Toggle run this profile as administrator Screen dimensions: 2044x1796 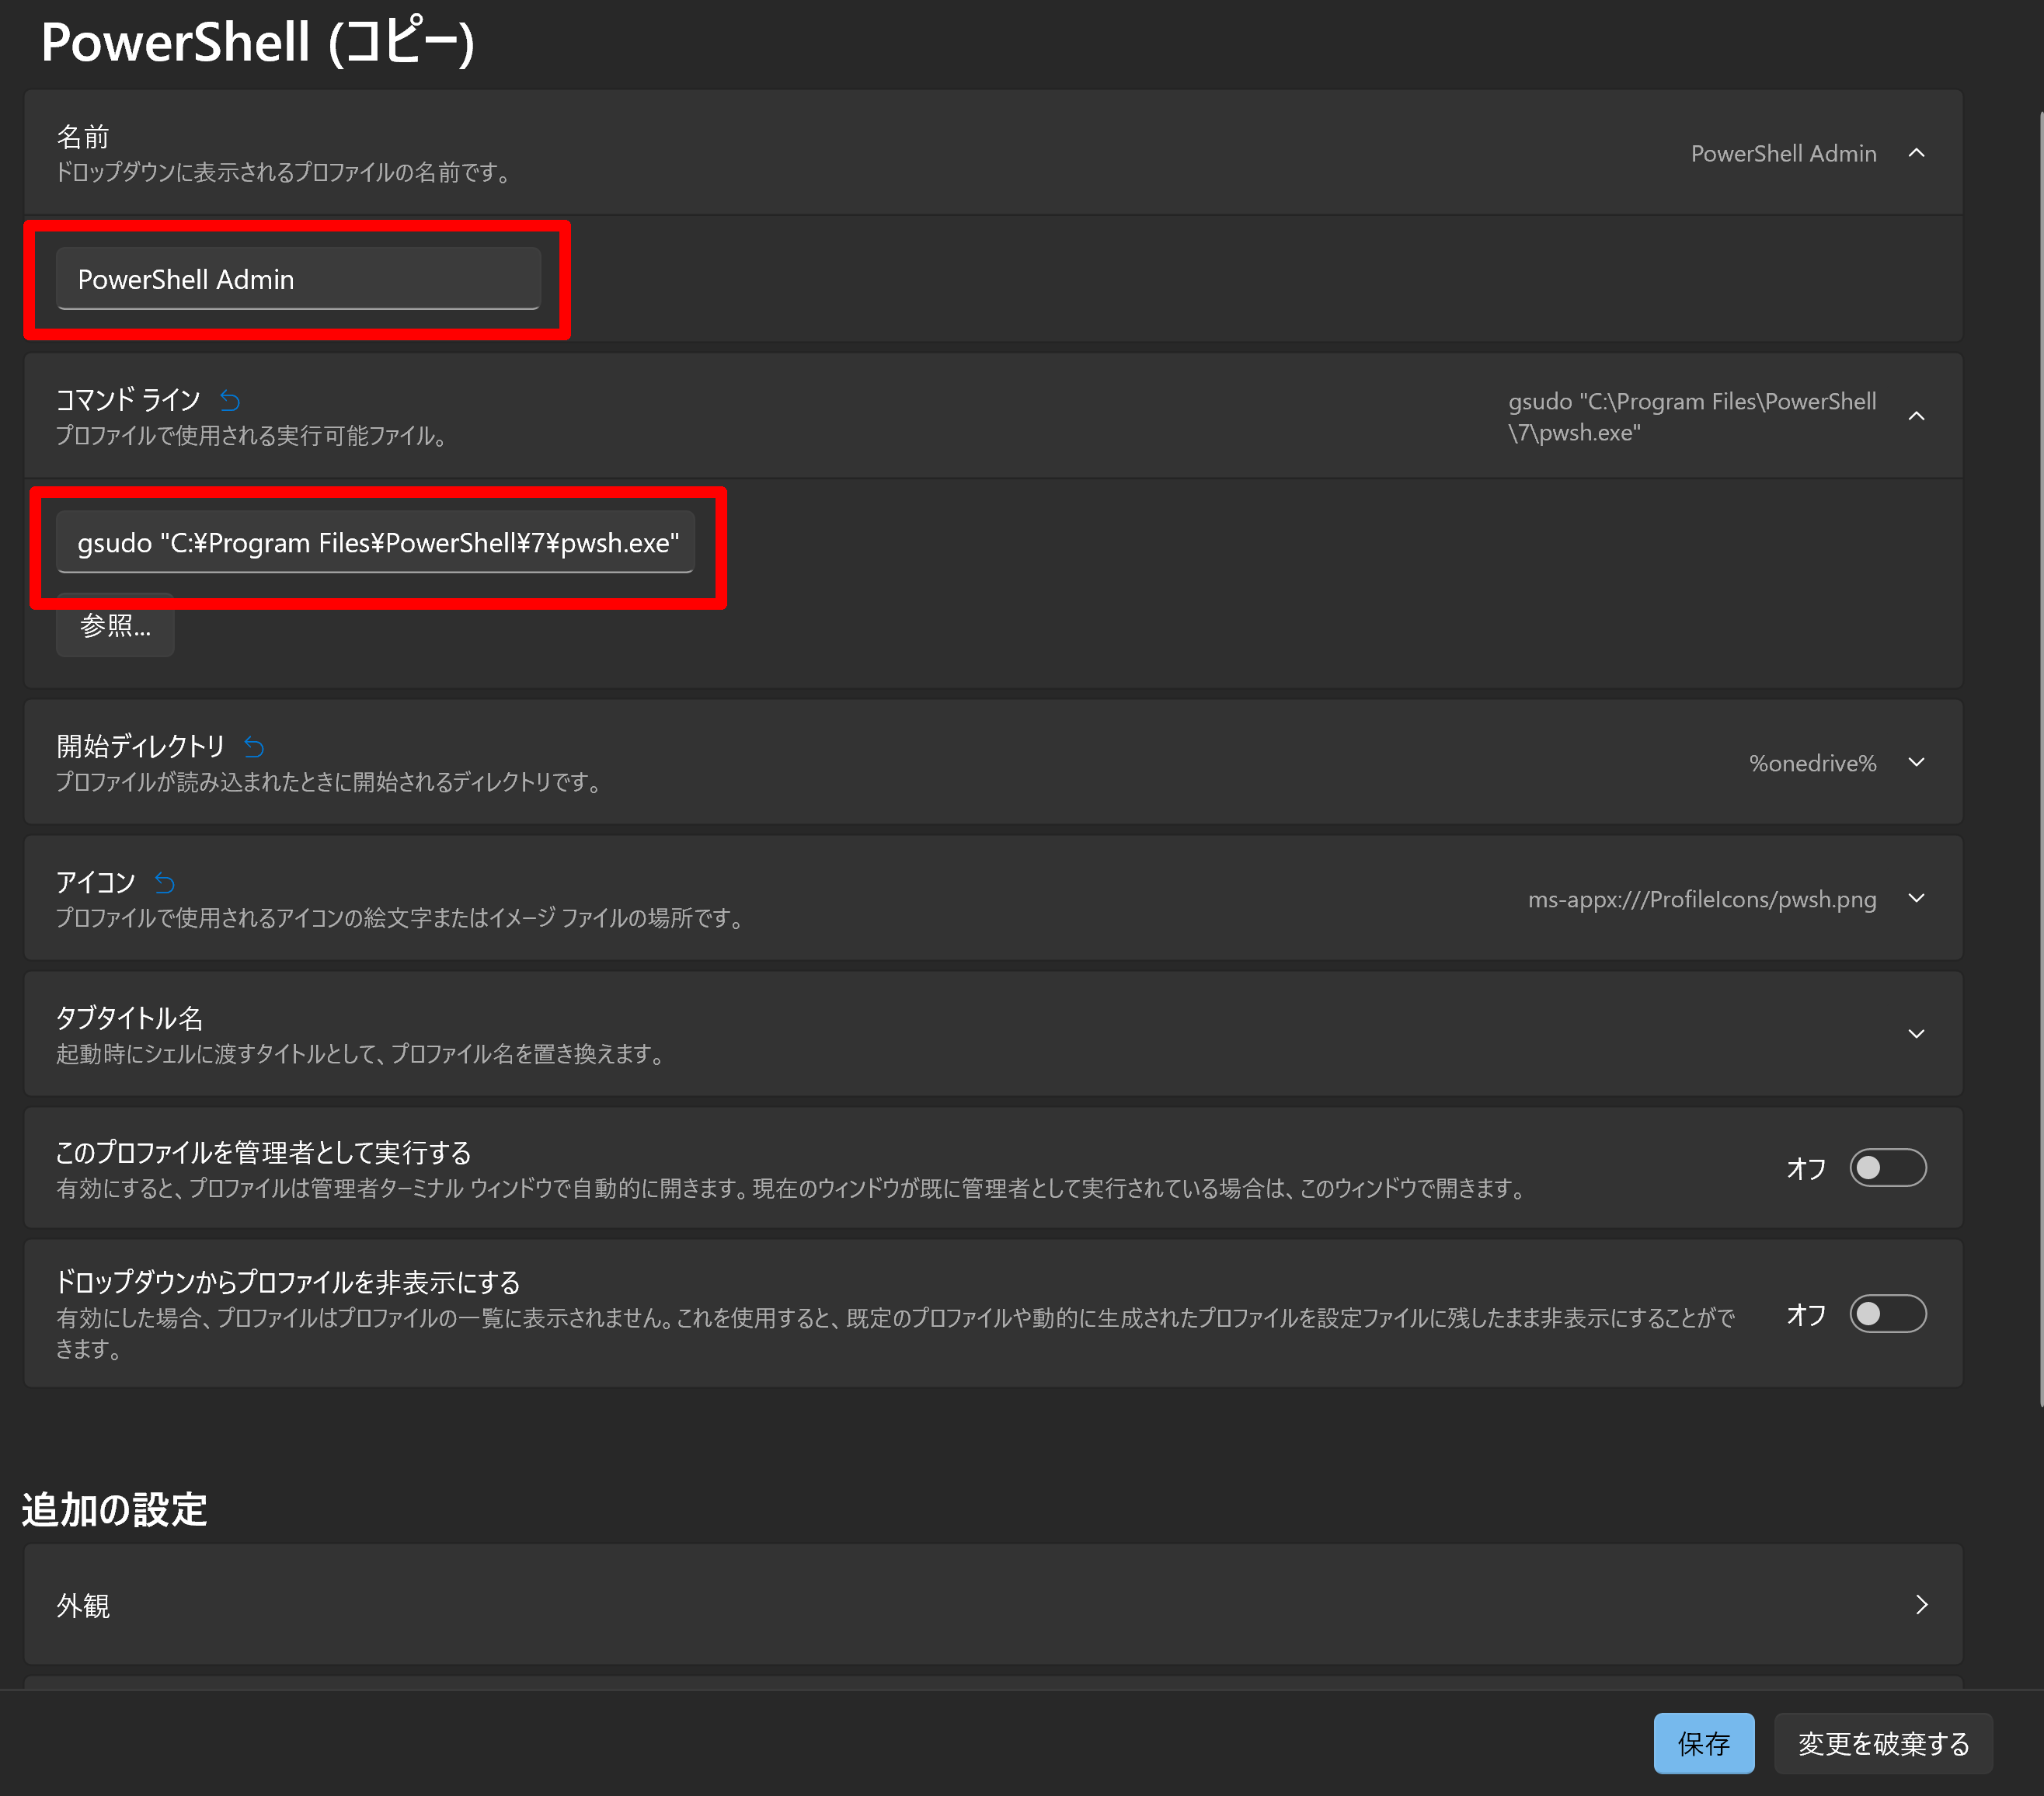coord(1887,1168)
